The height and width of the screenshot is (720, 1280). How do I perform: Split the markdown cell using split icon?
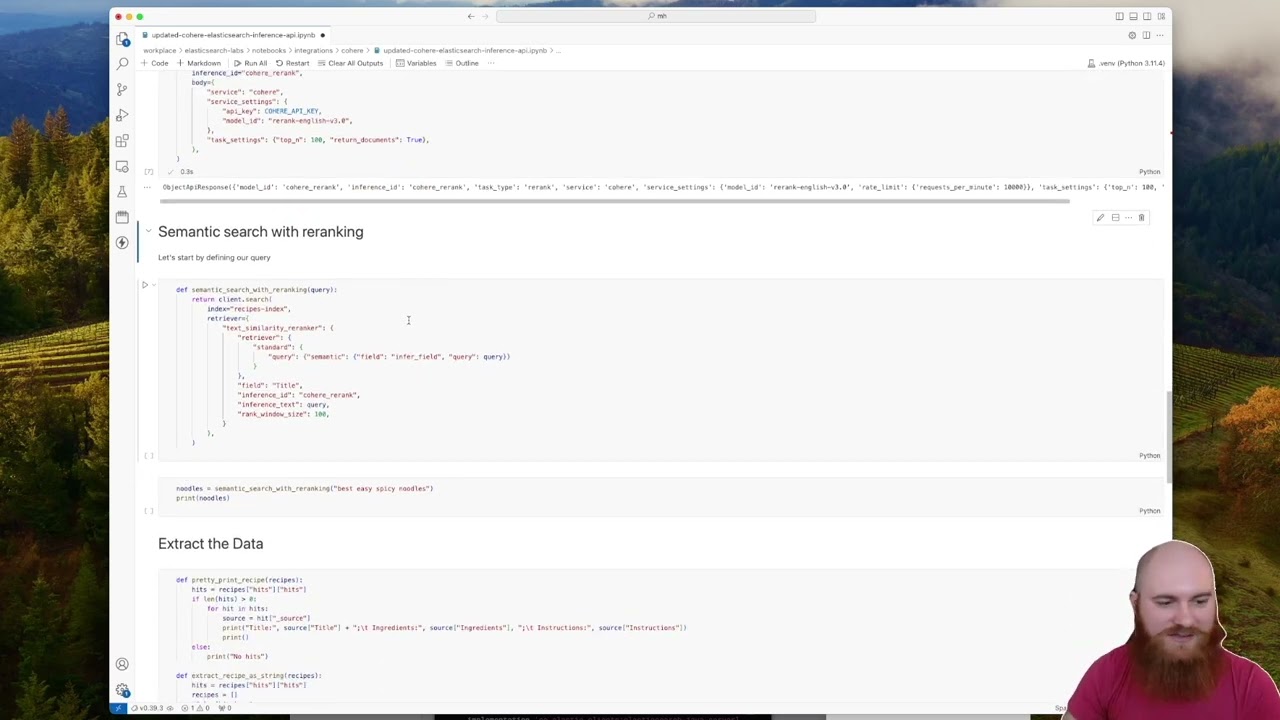[1115, 217]
